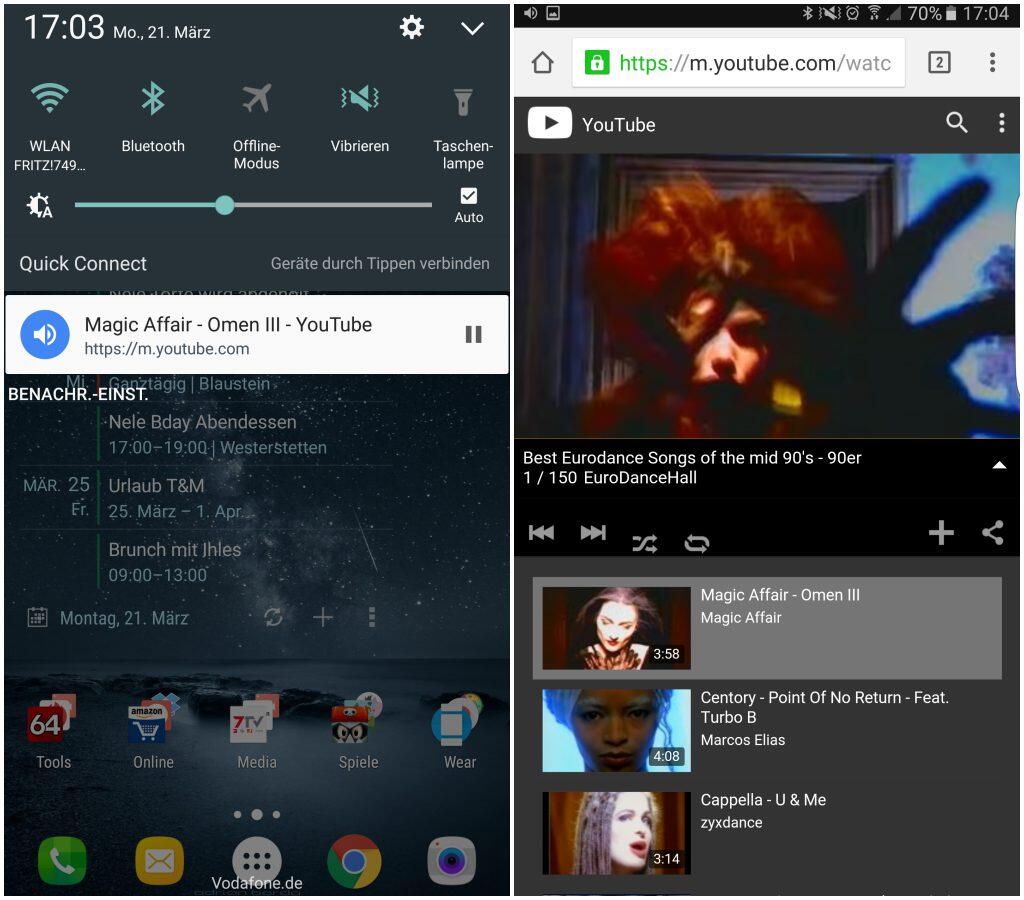Open the app drawer
The height and width of the screenshot is (900, 1024).
coord(257,861)
